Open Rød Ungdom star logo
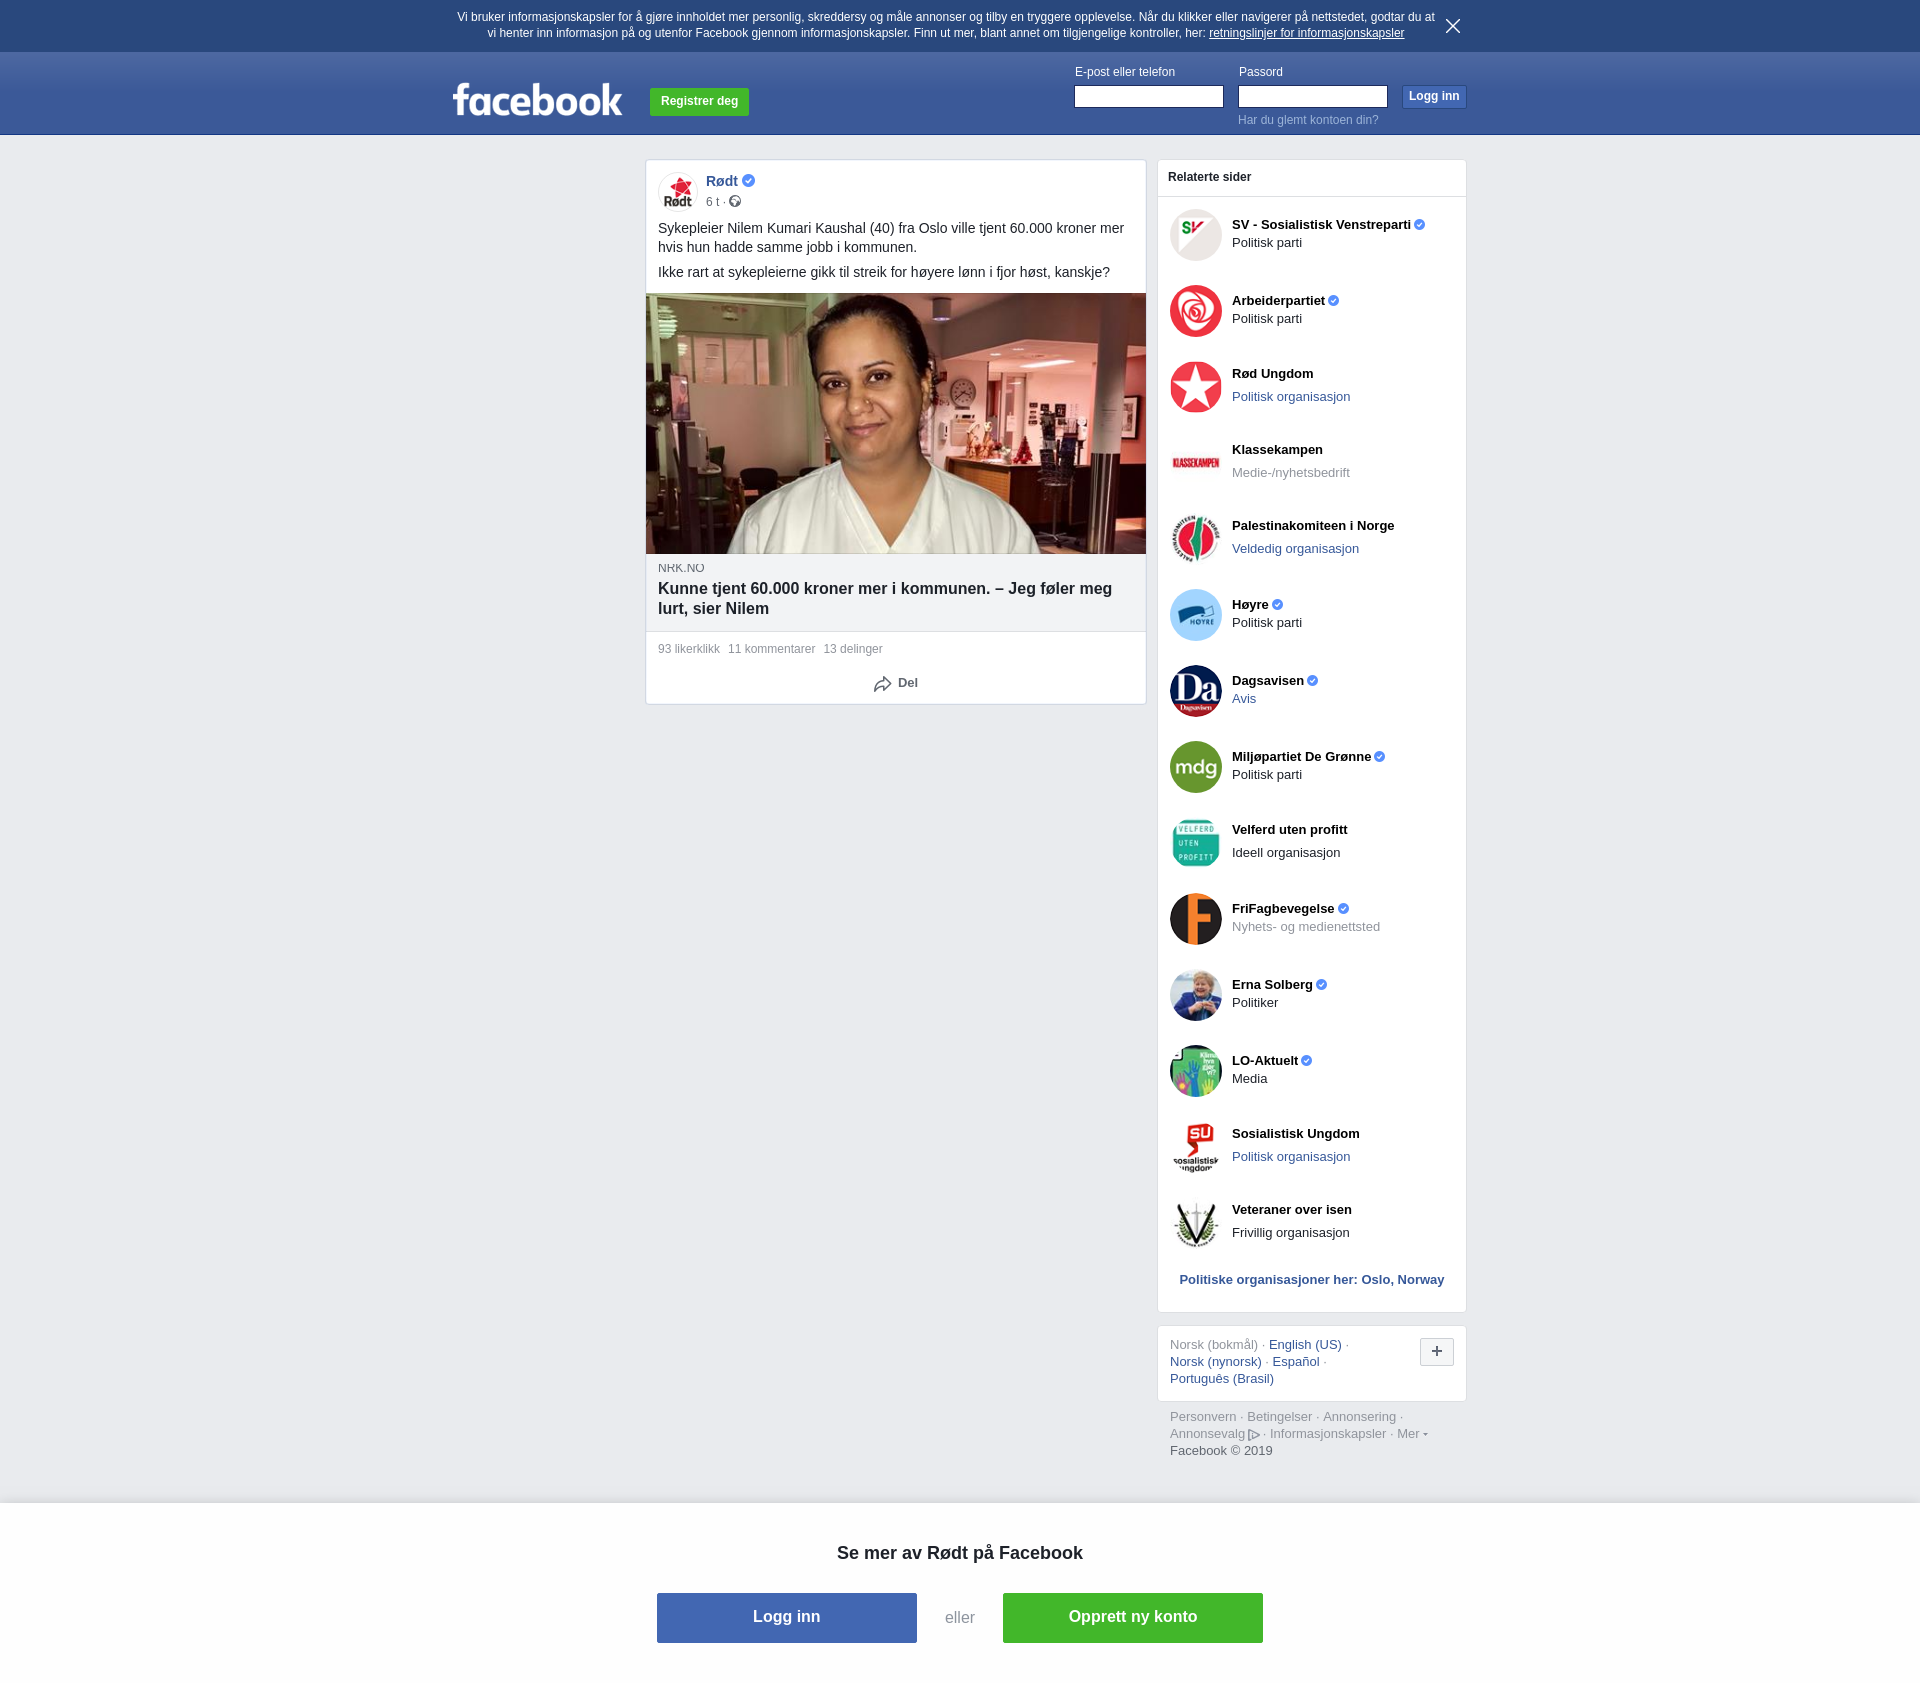 1196,387
